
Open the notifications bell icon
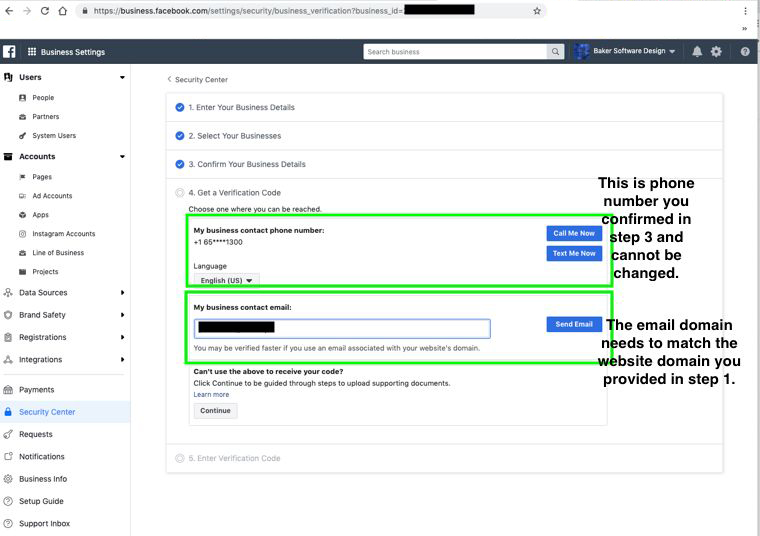tap(697, 51)
